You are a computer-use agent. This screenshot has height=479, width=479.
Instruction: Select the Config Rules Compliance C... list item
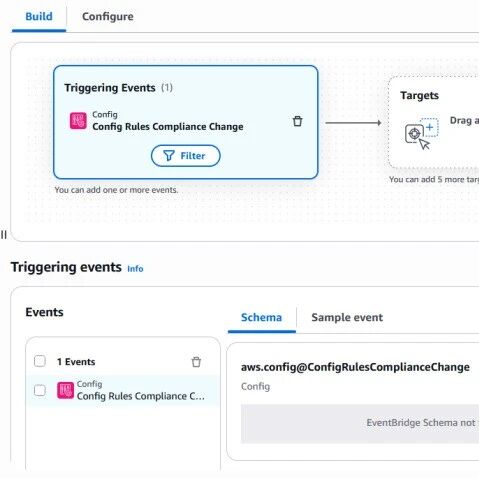123,390
